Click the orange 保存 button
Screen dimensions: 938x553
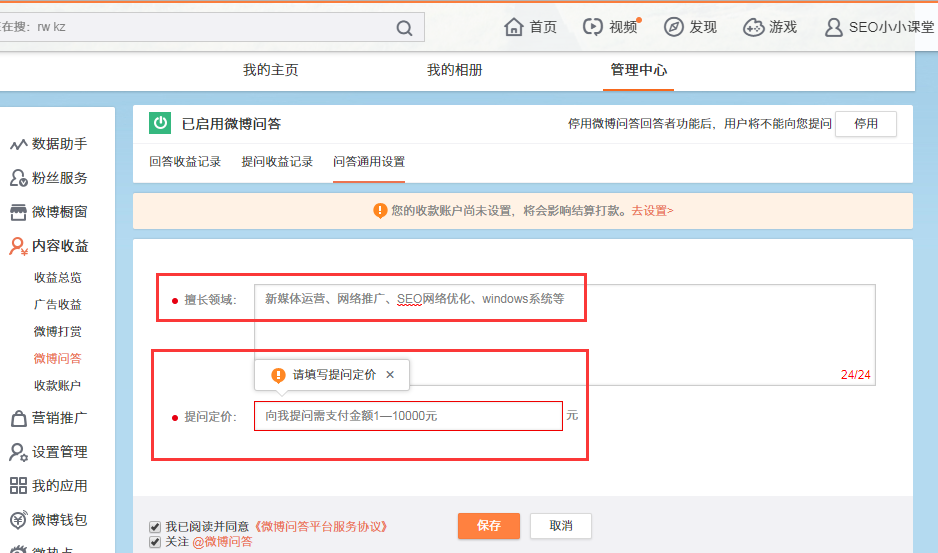(489, 526)
